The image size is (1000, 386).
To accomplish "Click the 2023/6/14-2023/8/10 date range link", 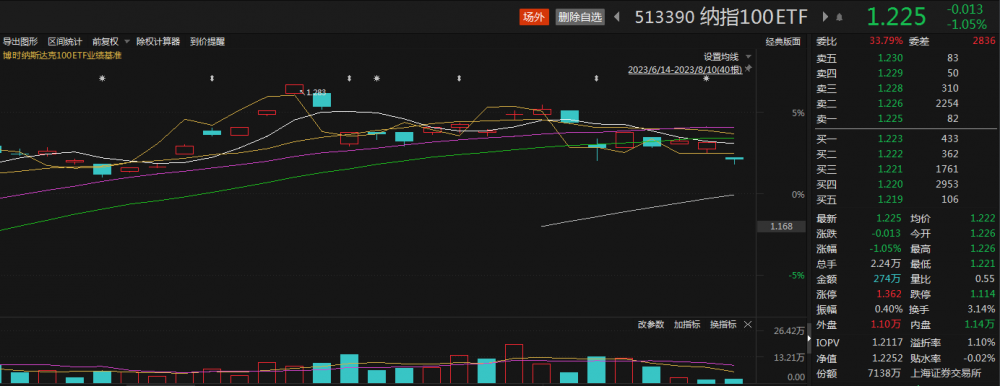I will 684,69.
